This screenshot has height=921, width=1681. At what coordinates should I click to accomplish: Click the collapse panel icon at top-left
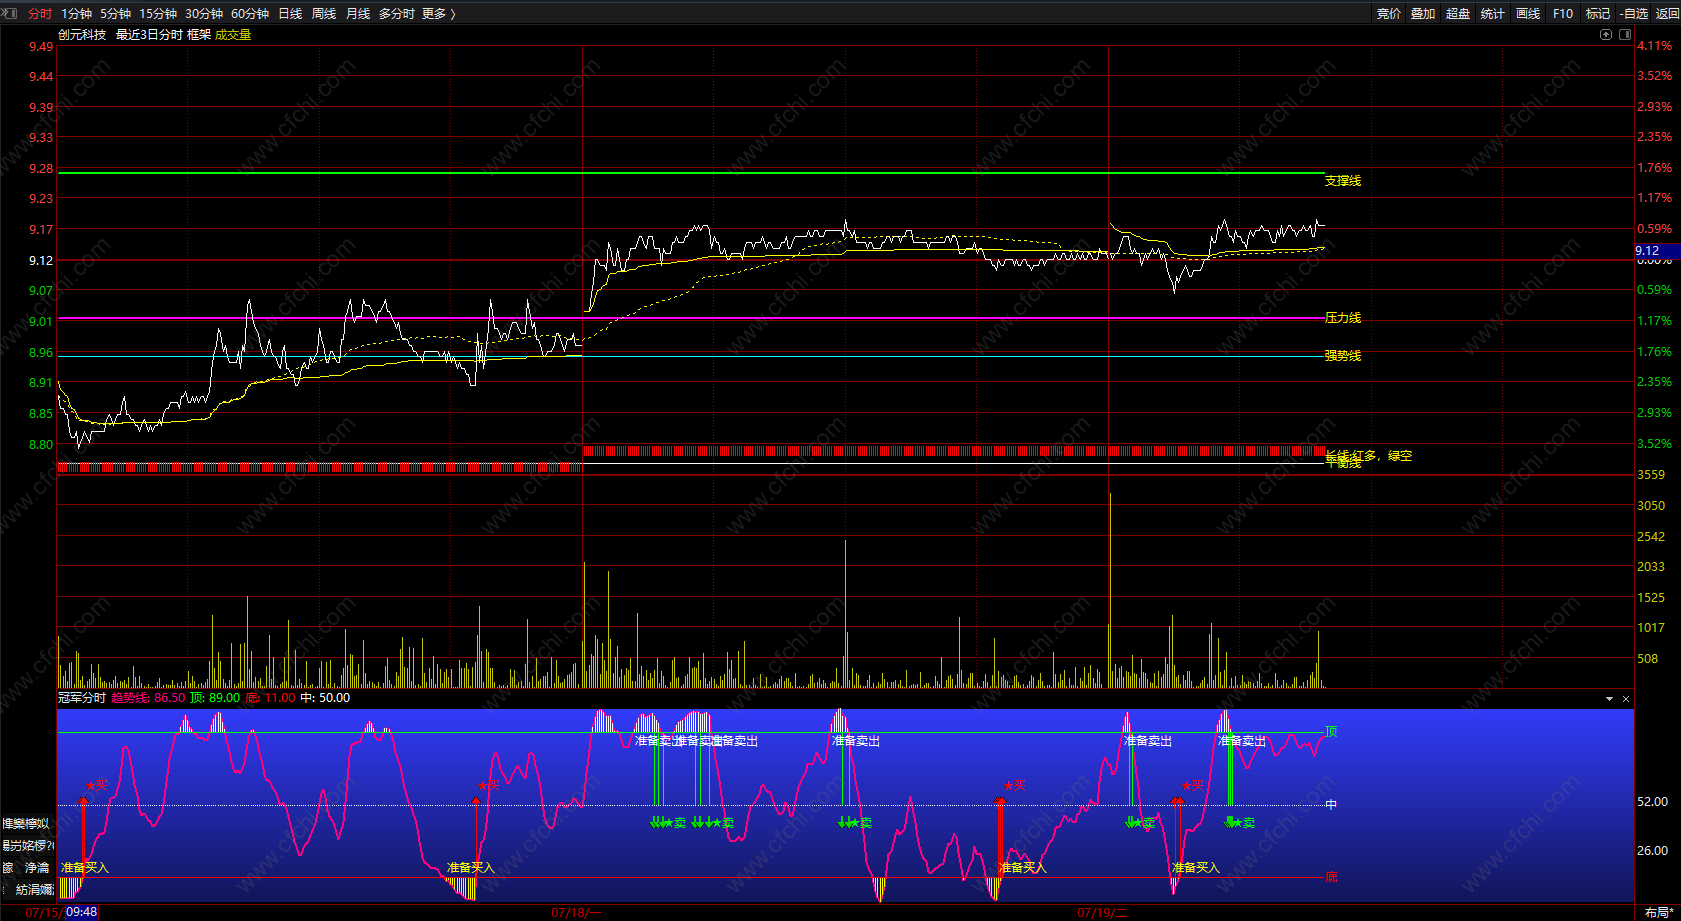(x=10, y=13)
